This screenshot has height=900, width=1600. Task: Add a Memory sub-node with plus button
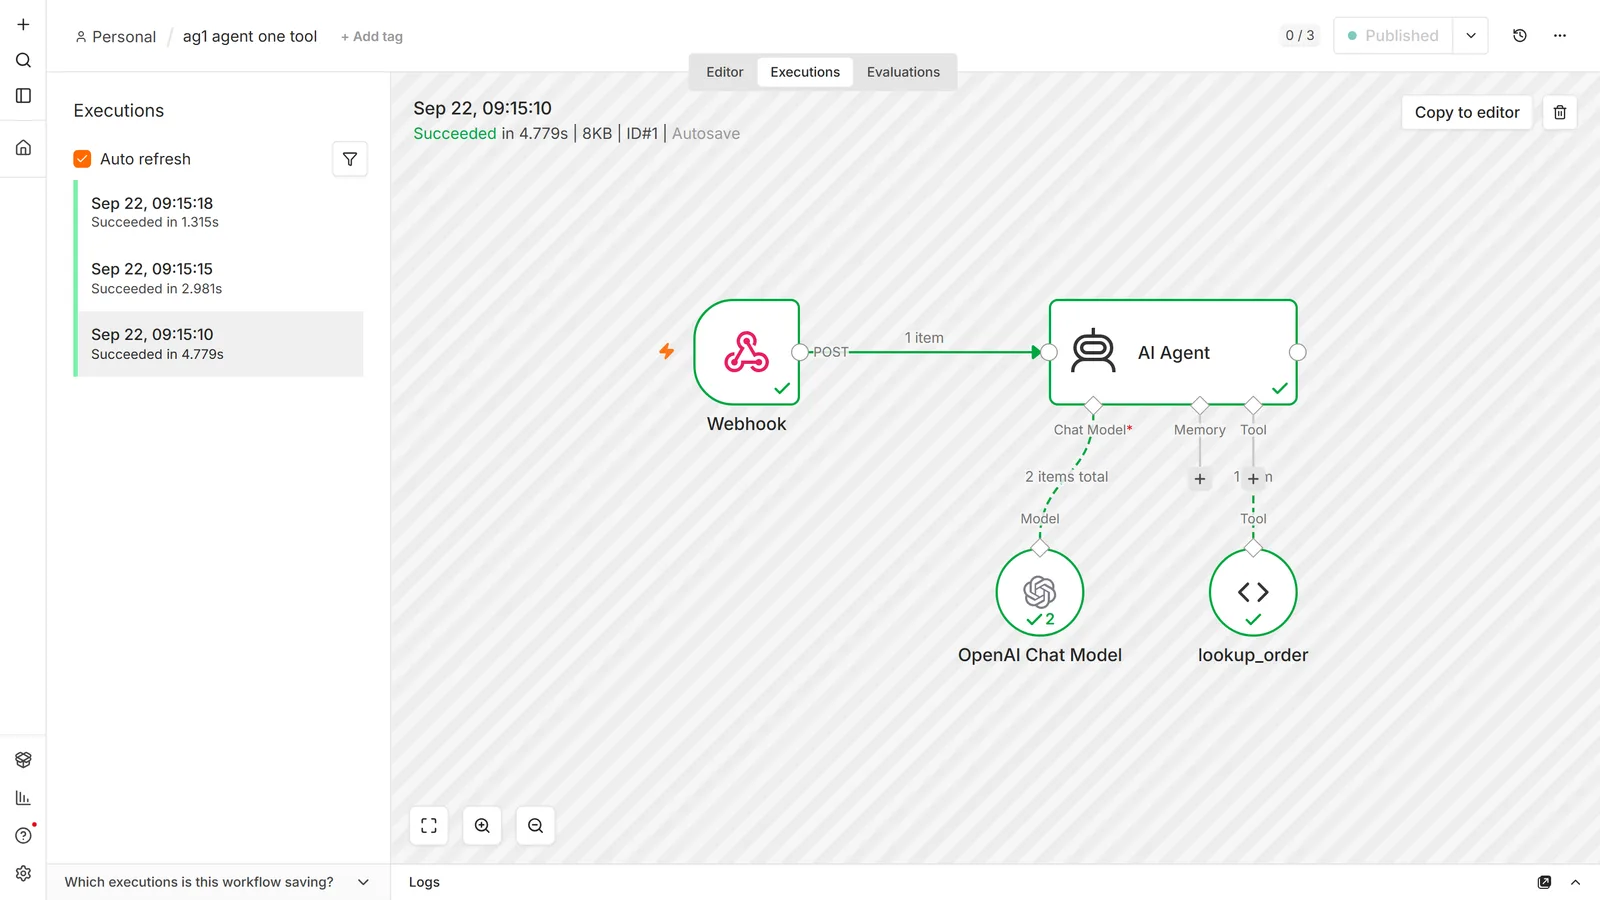(x=1200, y=479)
